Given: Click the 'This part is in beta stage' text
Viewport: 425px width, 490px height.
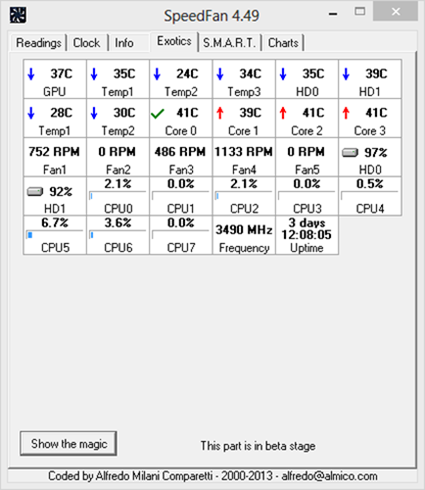Looking at the screenshot, I should (x=258, y=446).
